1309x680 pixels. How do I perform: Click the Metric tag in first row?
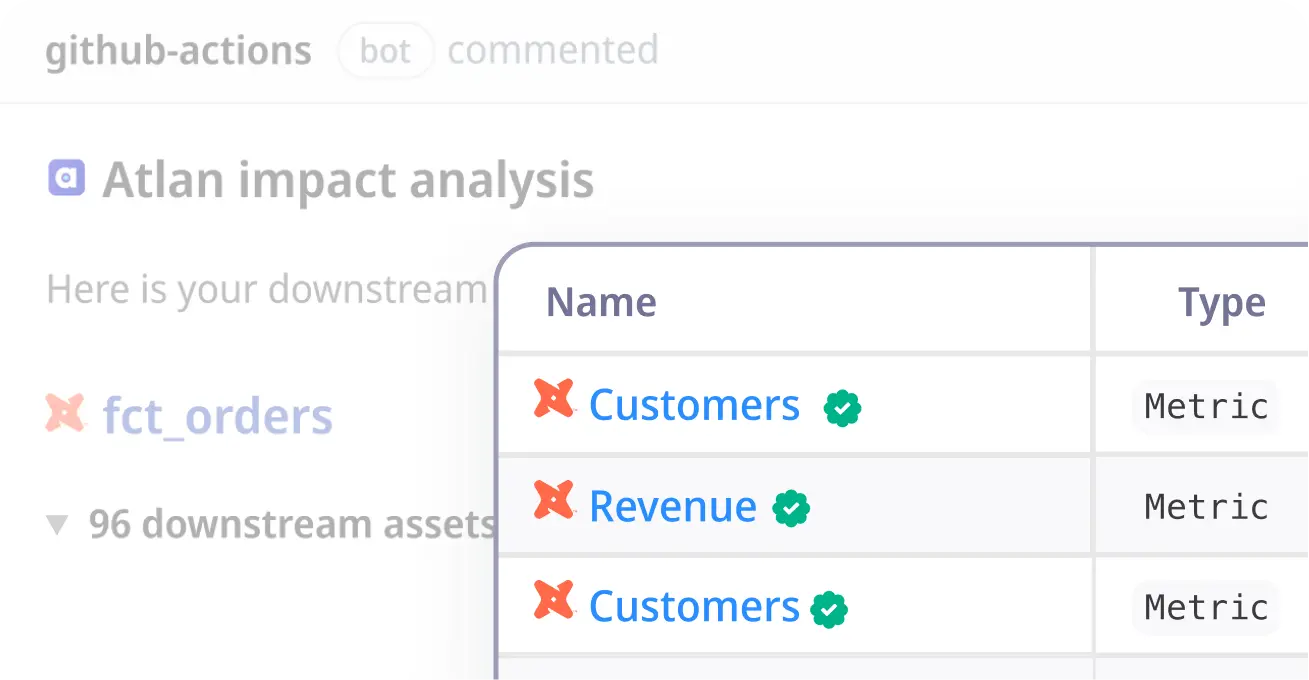(1206, 406)
